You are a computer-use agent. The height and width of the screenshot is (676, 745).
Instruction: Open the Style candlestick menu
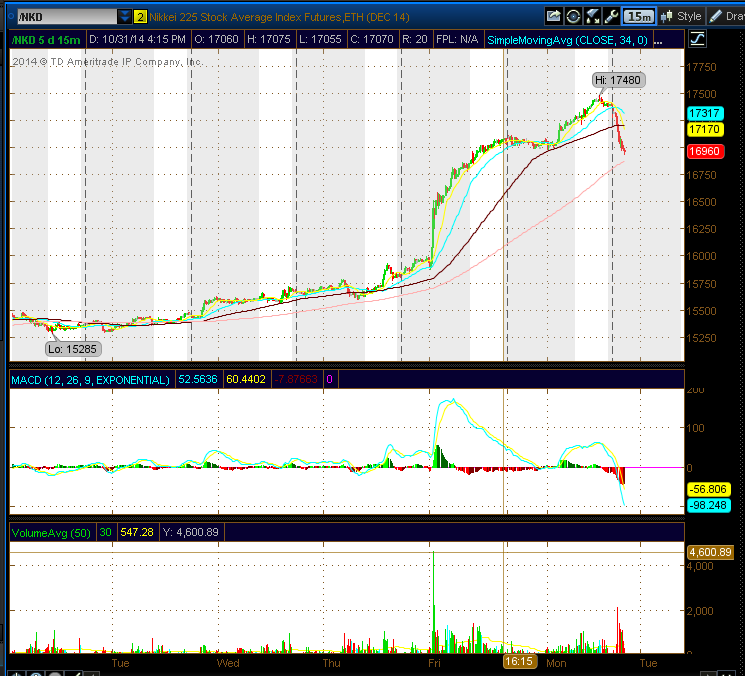[681, 17]
